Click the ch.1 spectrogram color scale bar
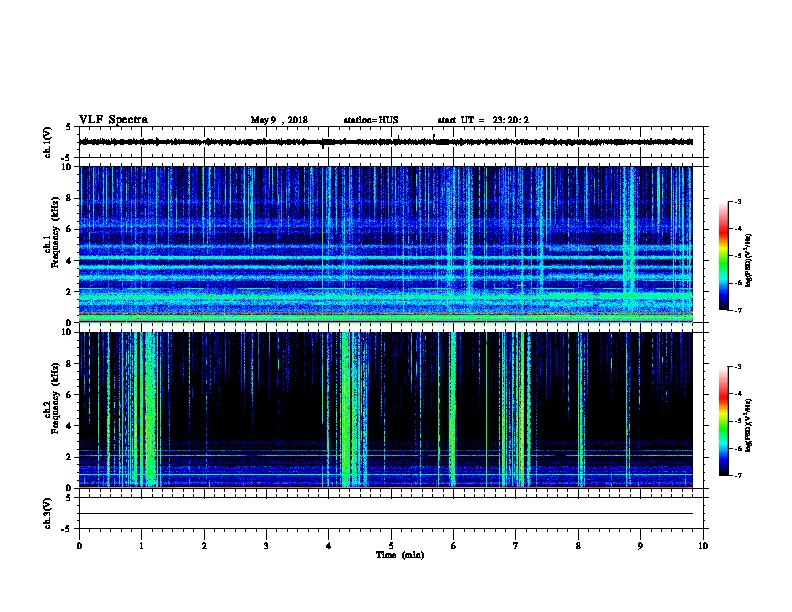Image resolution: width=792 pixels, height=612 pixels. (723, 256)
